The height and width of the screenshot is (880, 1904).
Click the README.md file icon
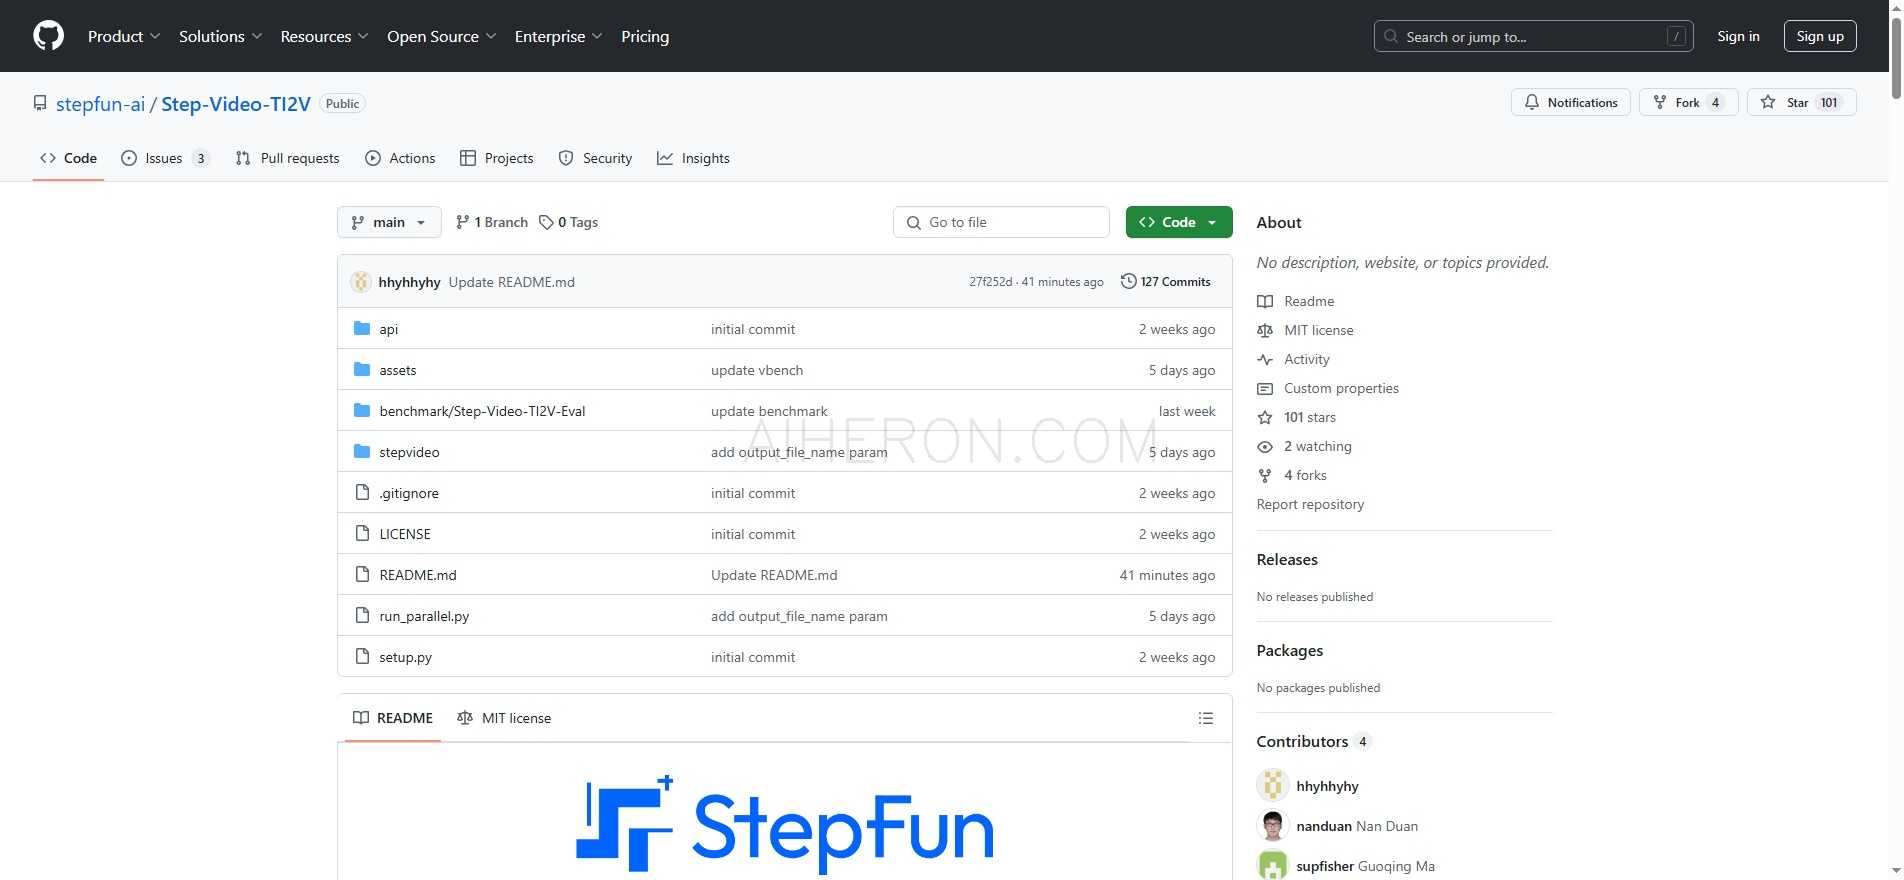[x=362, y=574]
